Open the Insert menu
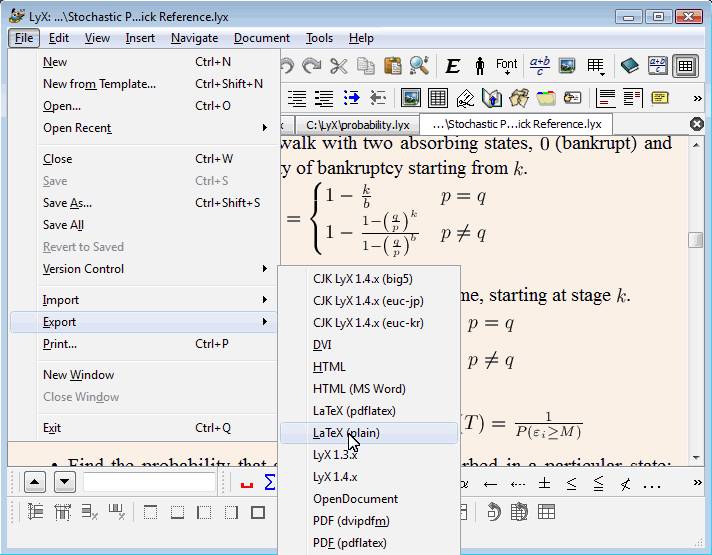The image size is (712, 555). [x=140, y=38]
